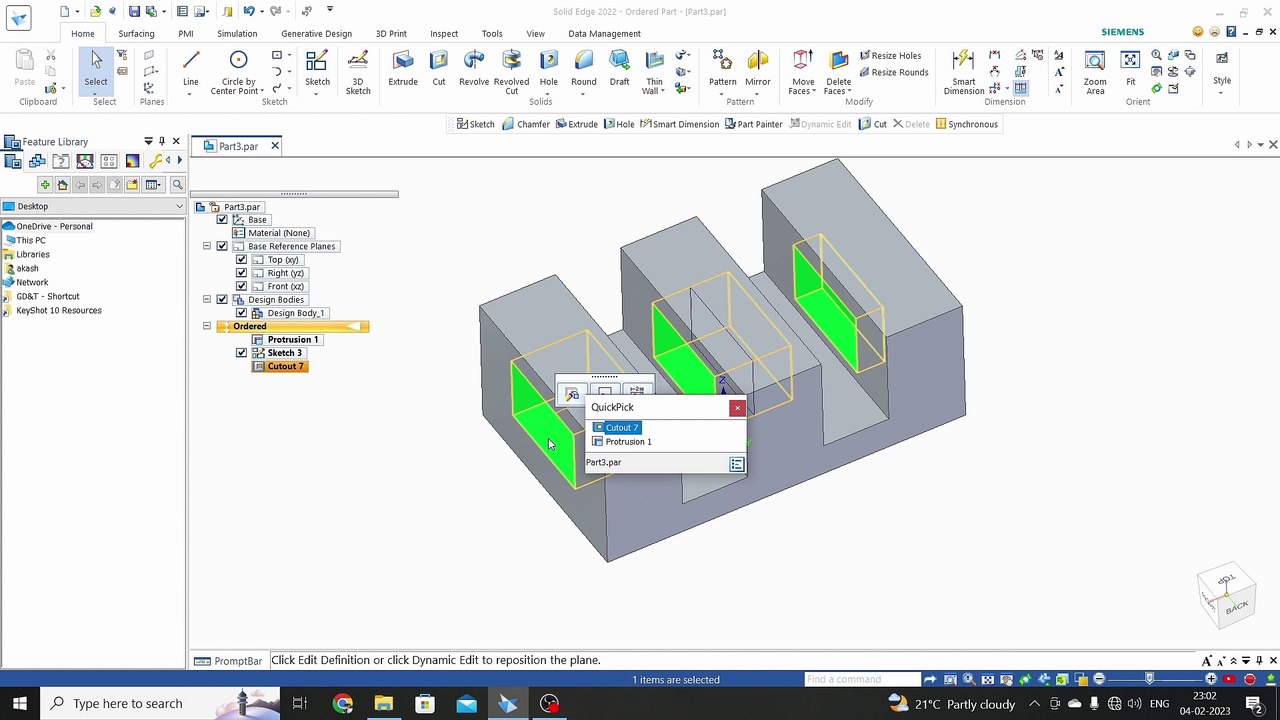
Task: Open Pattern dropdown arrow
Action: [x=722, y=95]
